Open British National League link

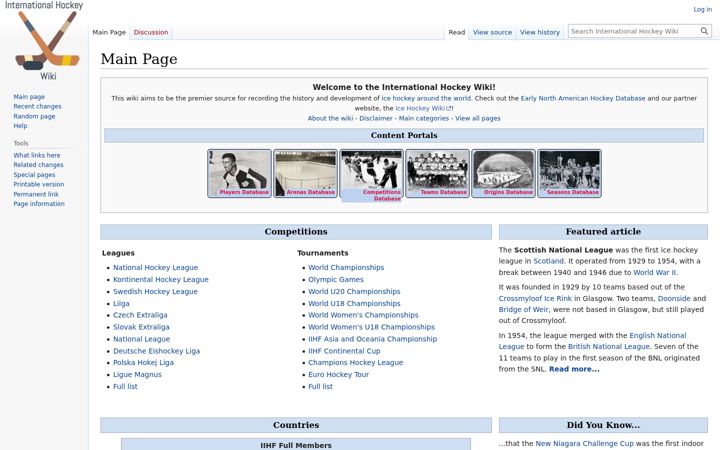click(x=609, y=347)
